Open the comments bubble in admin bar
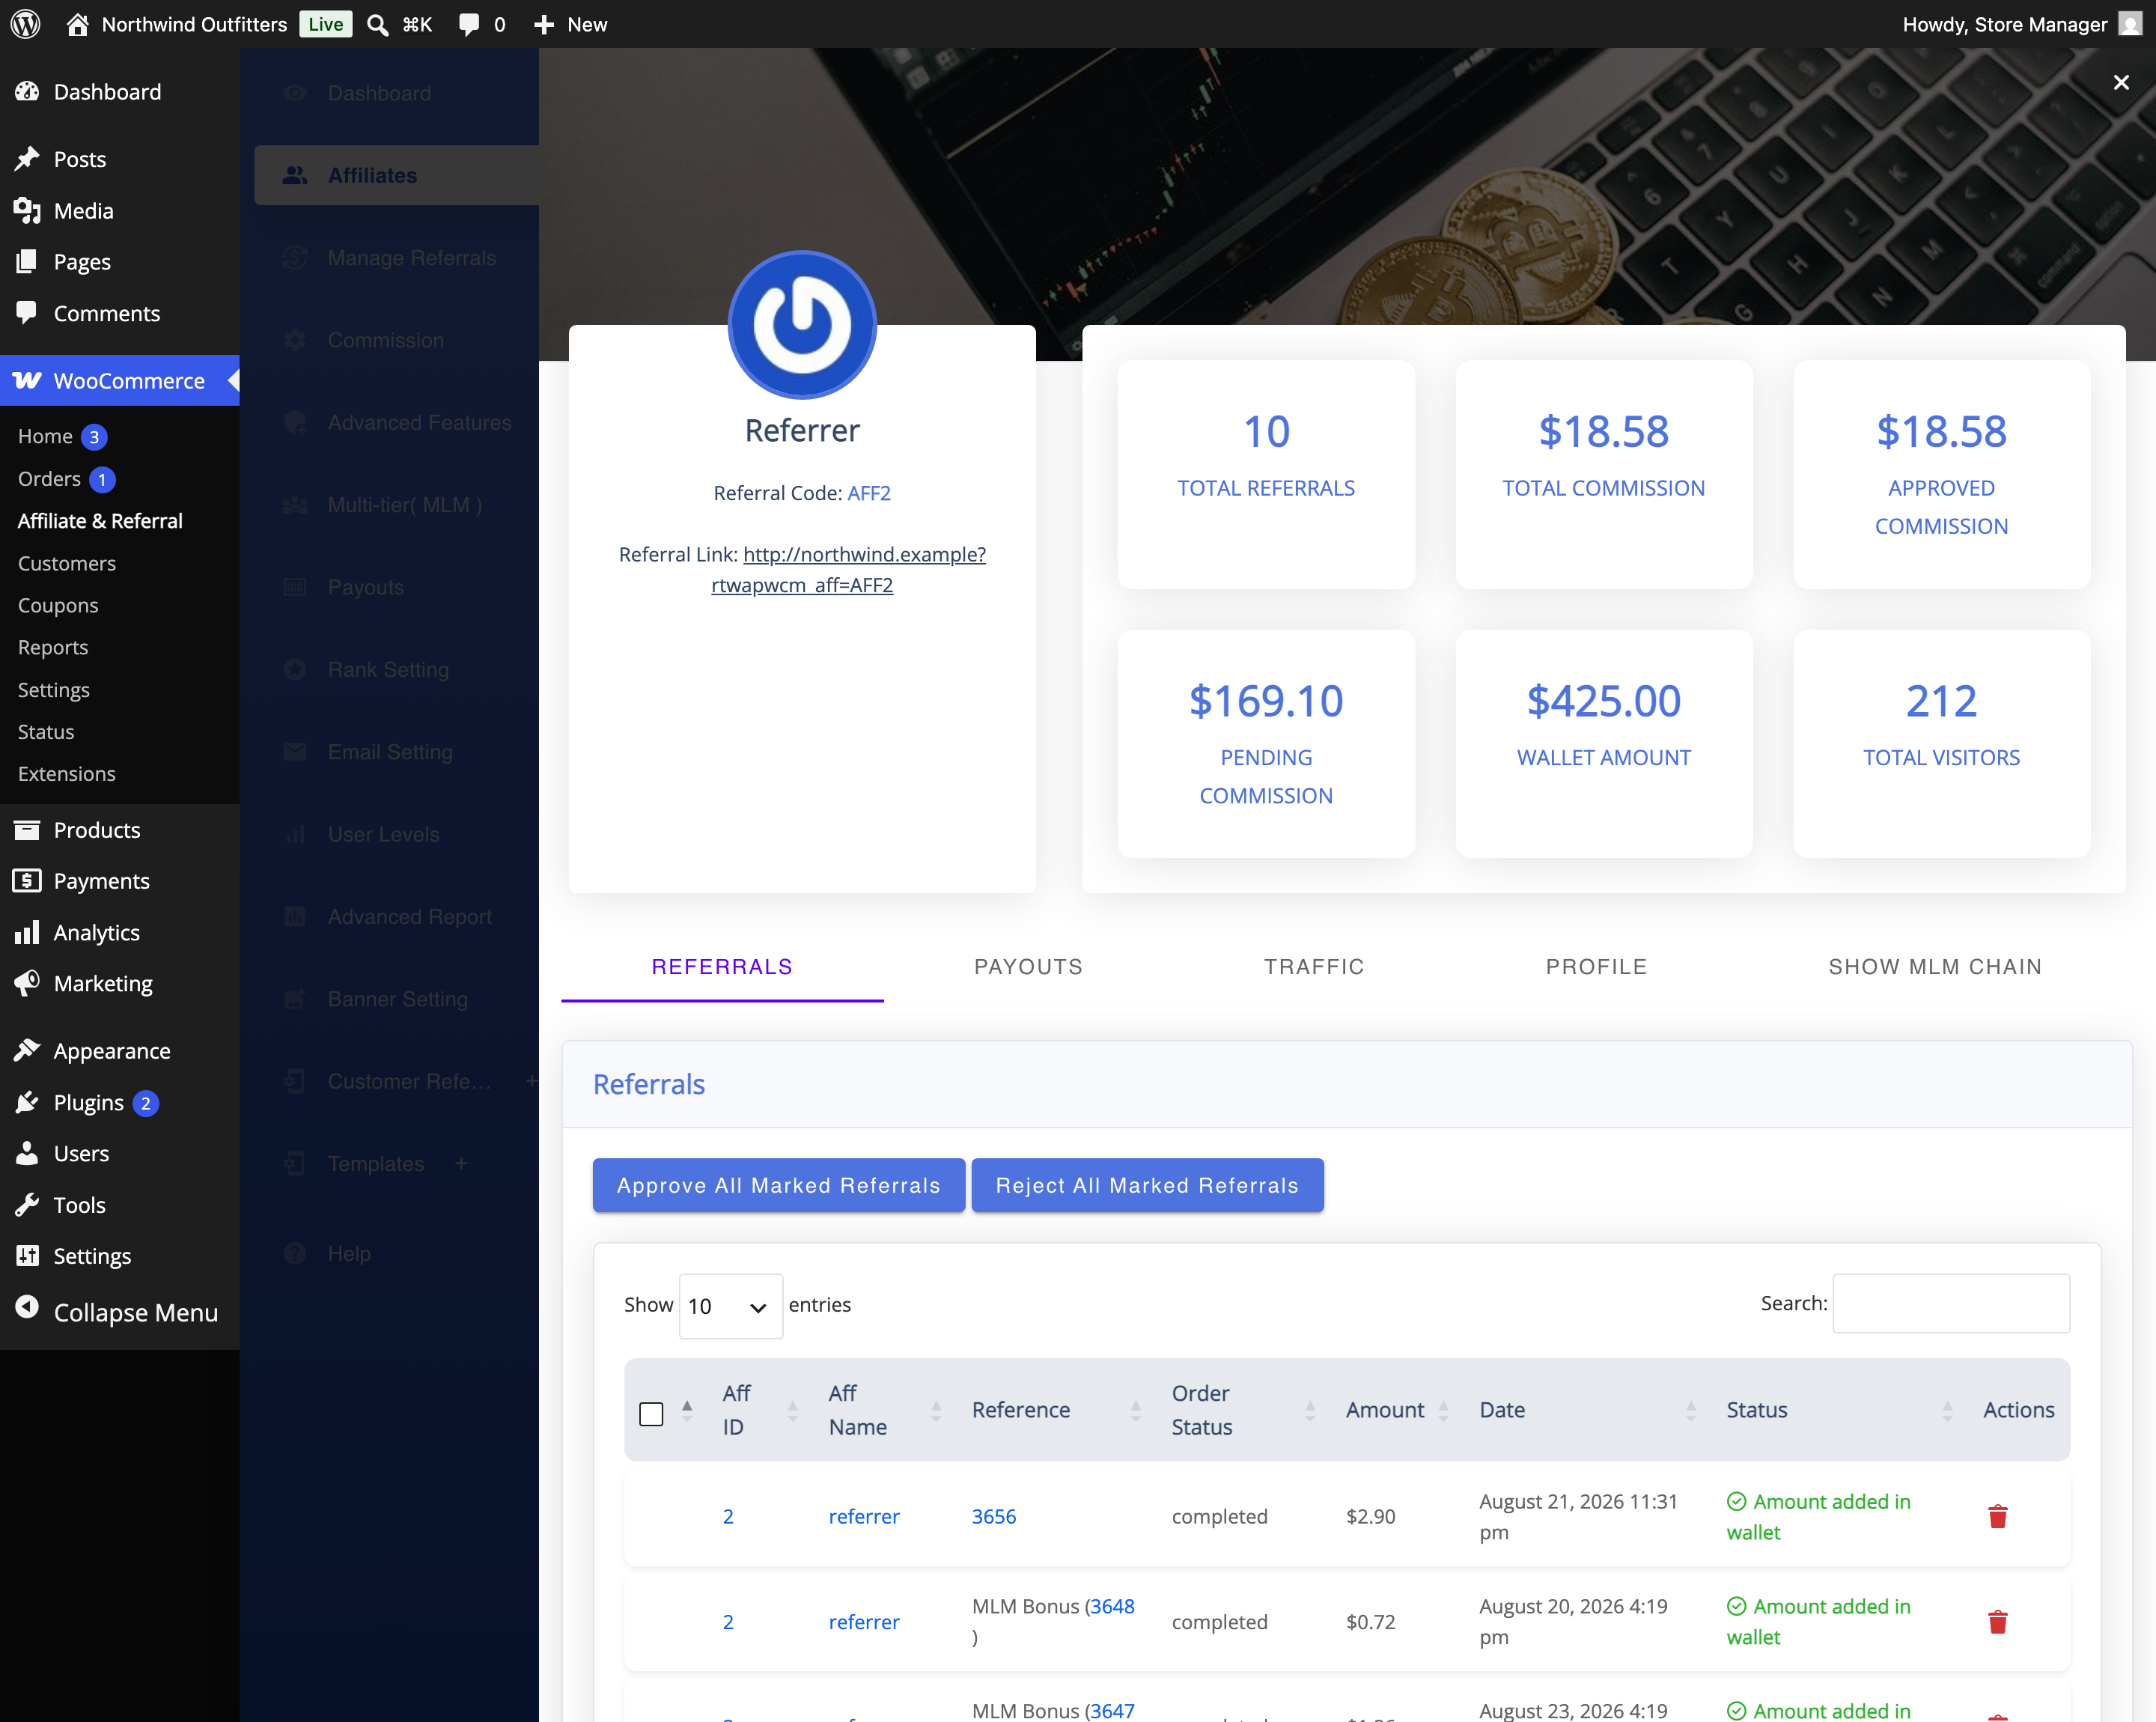 (x=468, y=24)
